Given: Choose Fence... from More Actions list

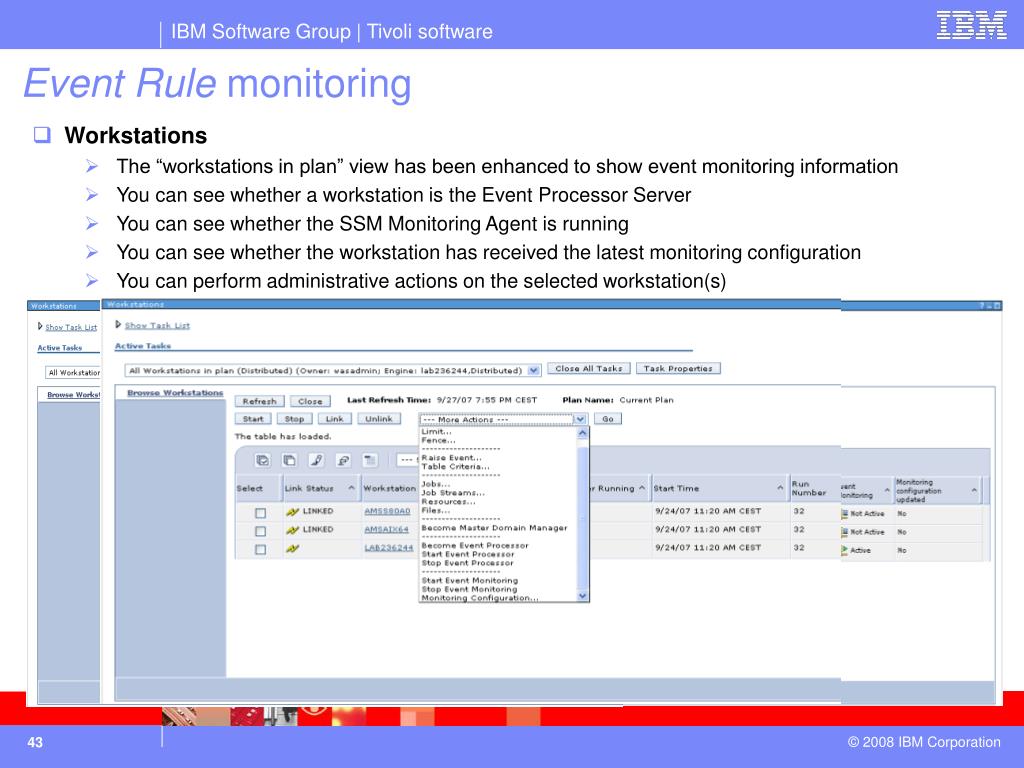Looking at the screenshot, I should [438, 440].
